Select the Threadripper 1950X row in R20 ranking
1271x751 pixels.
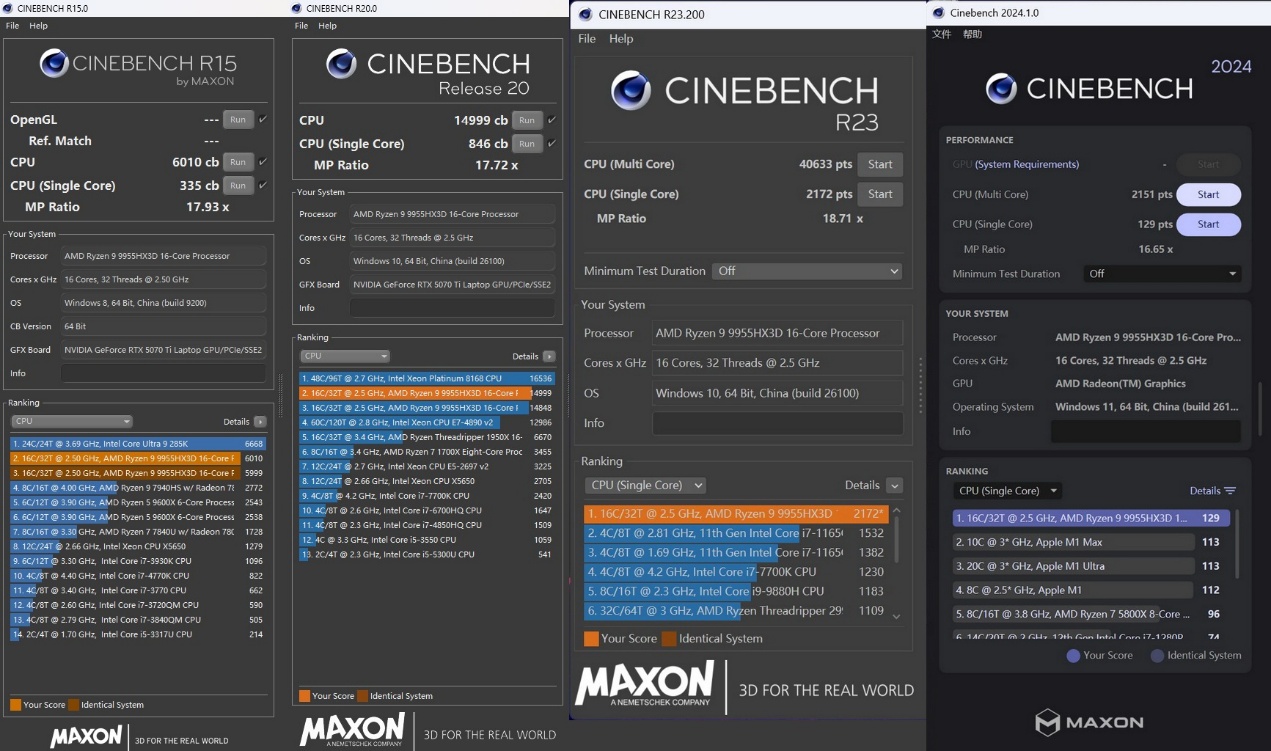coord(426,437)
